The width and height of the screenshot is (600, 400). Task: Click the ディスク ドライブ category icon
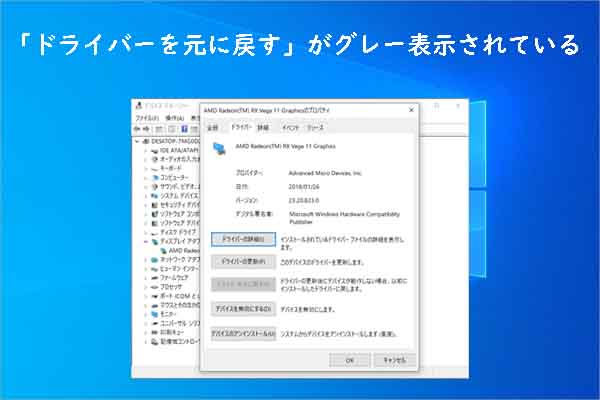point(155,232)
